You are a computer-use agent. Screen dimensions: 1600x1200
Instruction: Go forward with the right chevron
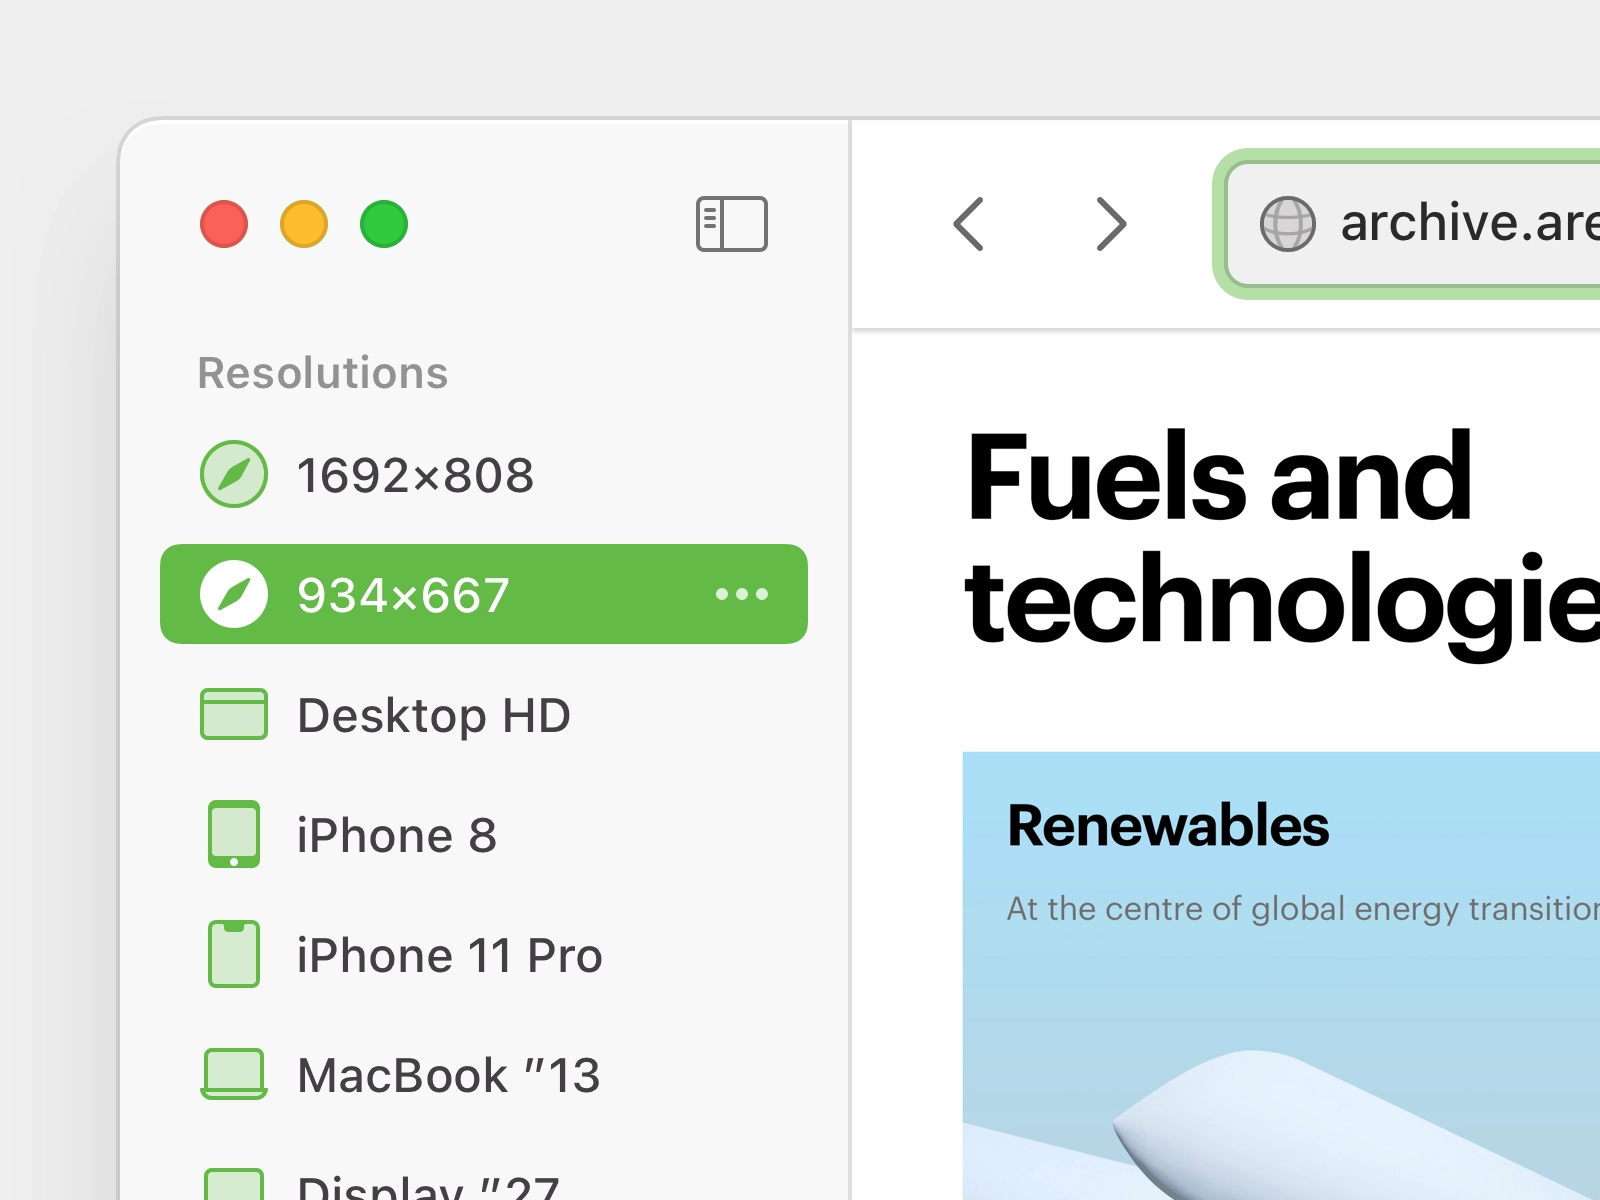click(1111, 224)
